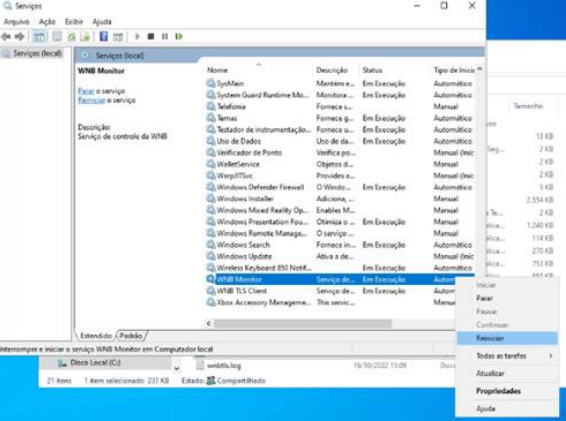This screenshot has width=566, height=421.
Task: Select the WarpJITSvc service row
Action: [339, 176]
